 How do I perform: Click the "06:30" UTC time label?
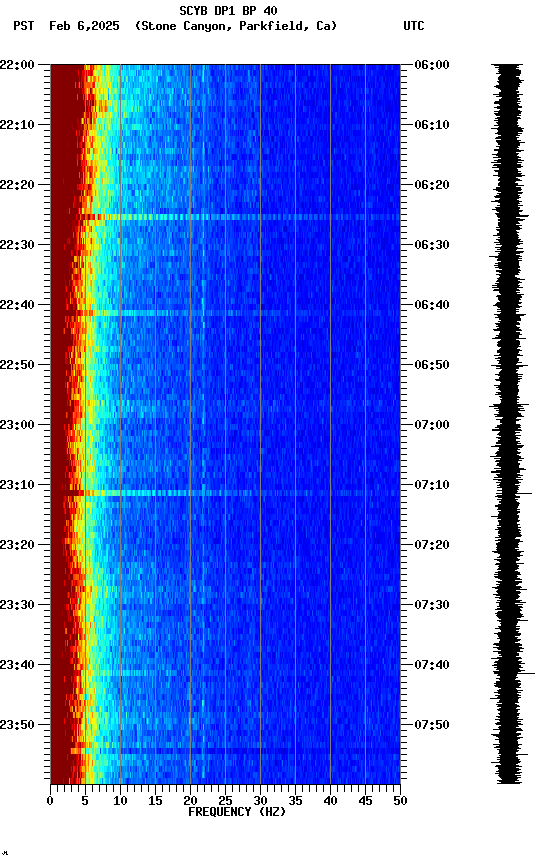[x=432, y=245]
